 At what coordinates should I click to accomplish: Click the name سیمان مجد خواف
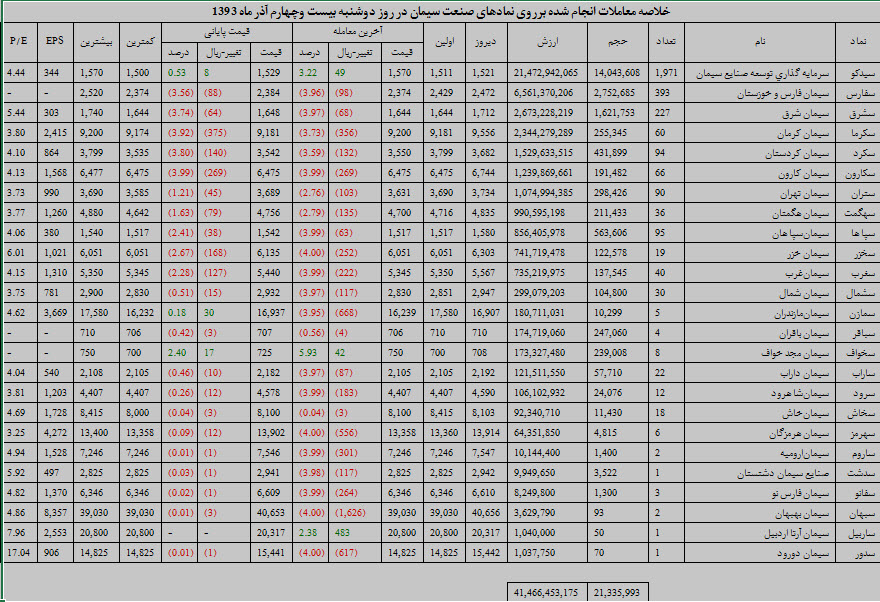[x=795, y=353]
